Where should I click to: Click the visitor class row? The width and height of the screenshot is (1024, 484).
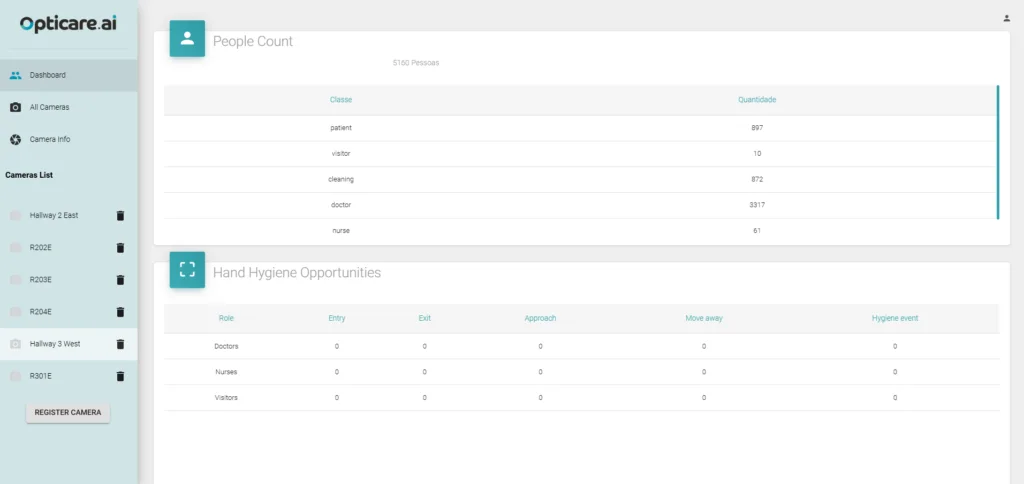pyautogui.click(x=580, y=153)
